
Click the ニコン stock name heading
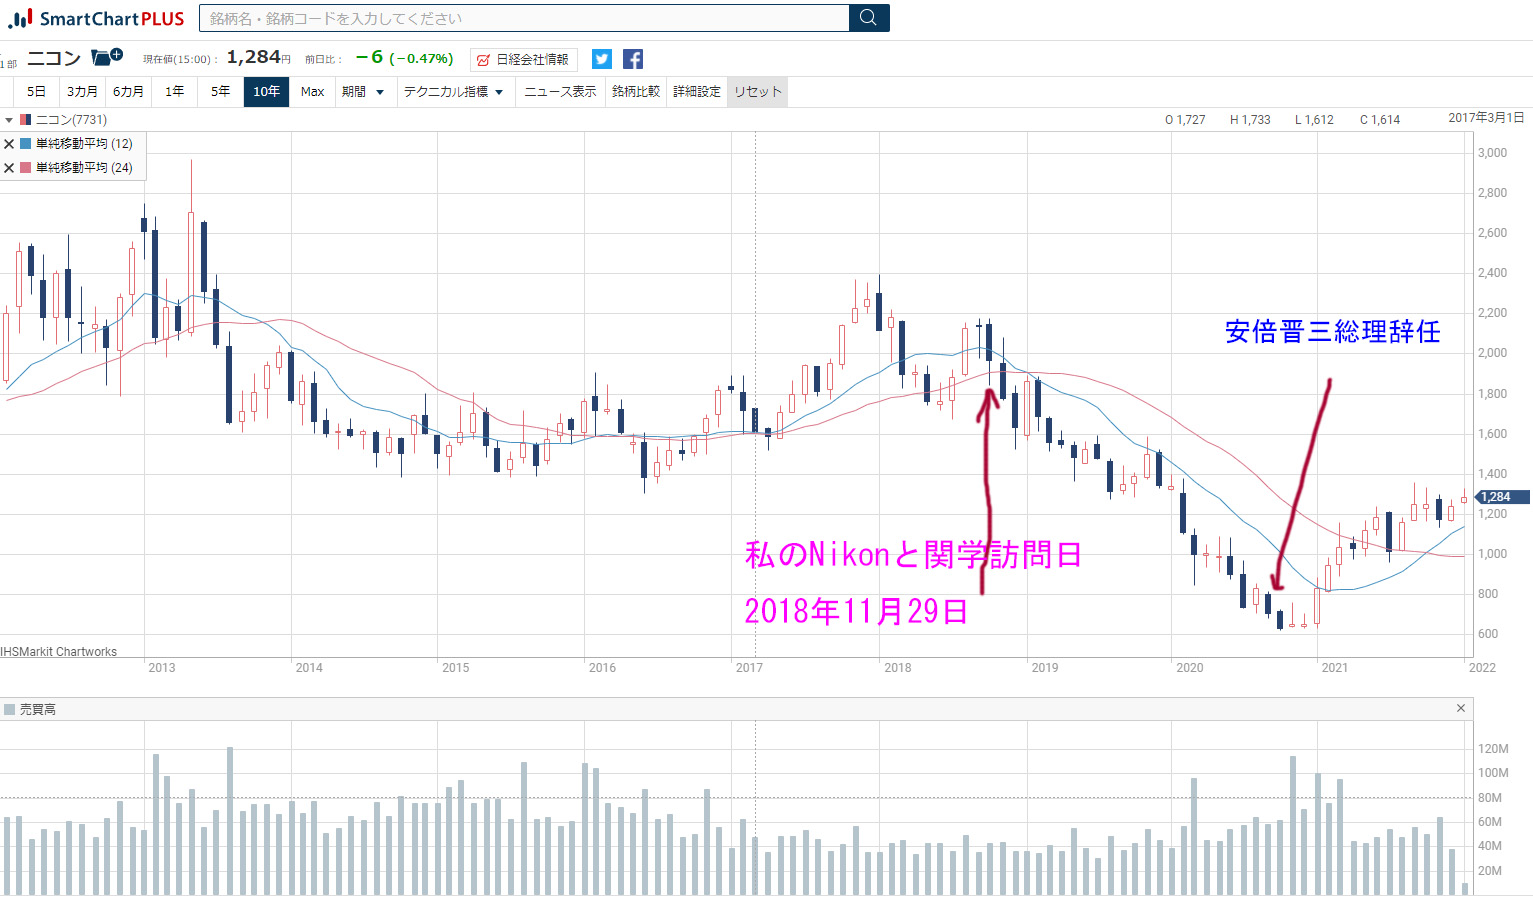[x=54, y=58]
